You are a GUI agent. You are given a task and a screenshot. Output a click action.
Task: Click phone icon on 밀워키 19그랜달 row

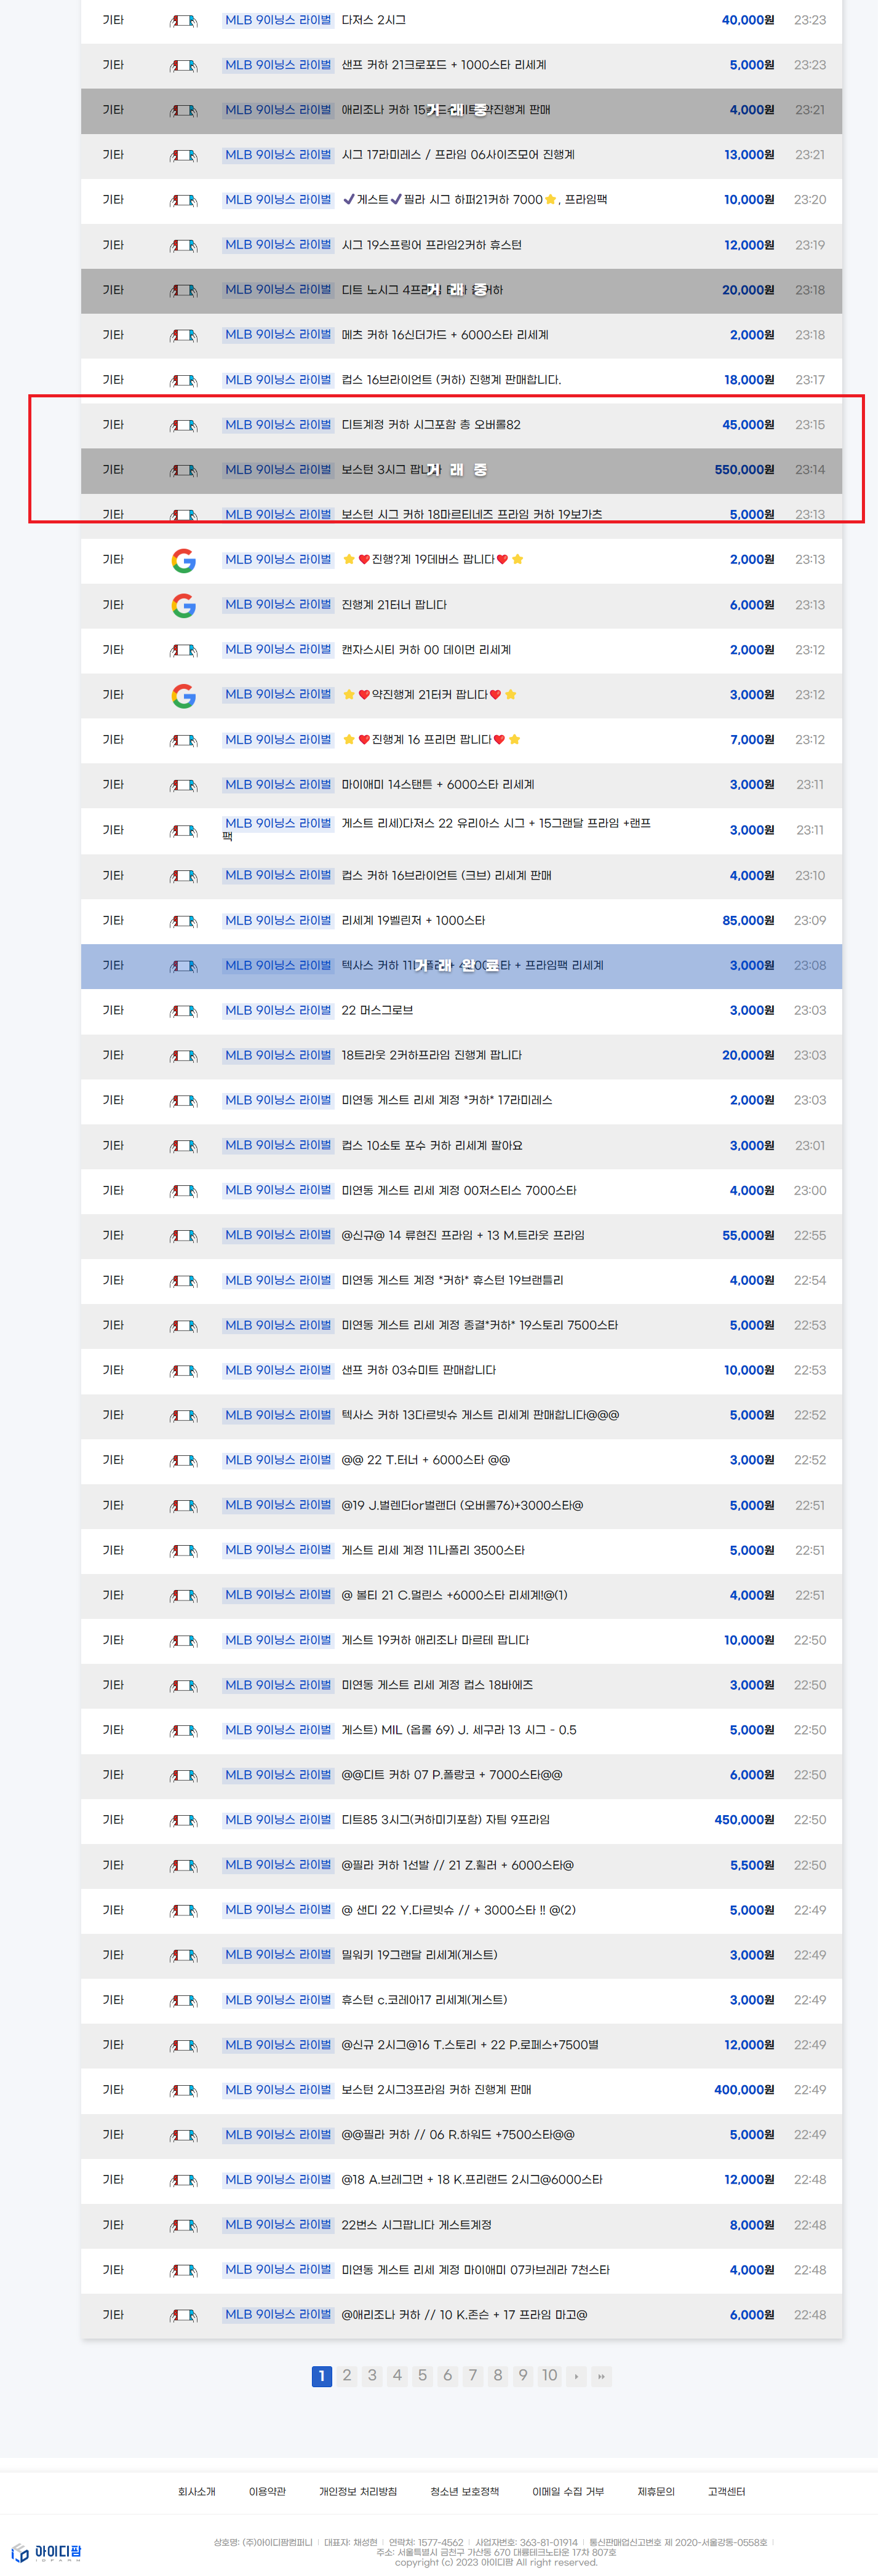(183, 1956)
